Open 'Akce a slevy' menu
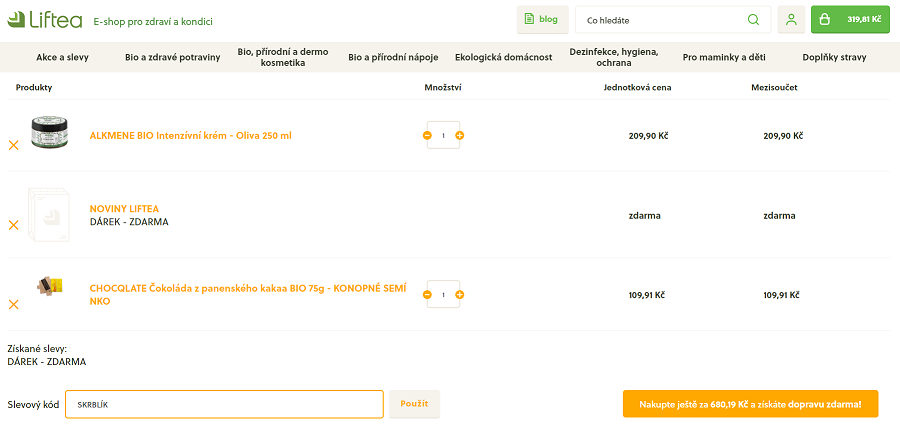900x424 pixels. click(x=63, y=57)
